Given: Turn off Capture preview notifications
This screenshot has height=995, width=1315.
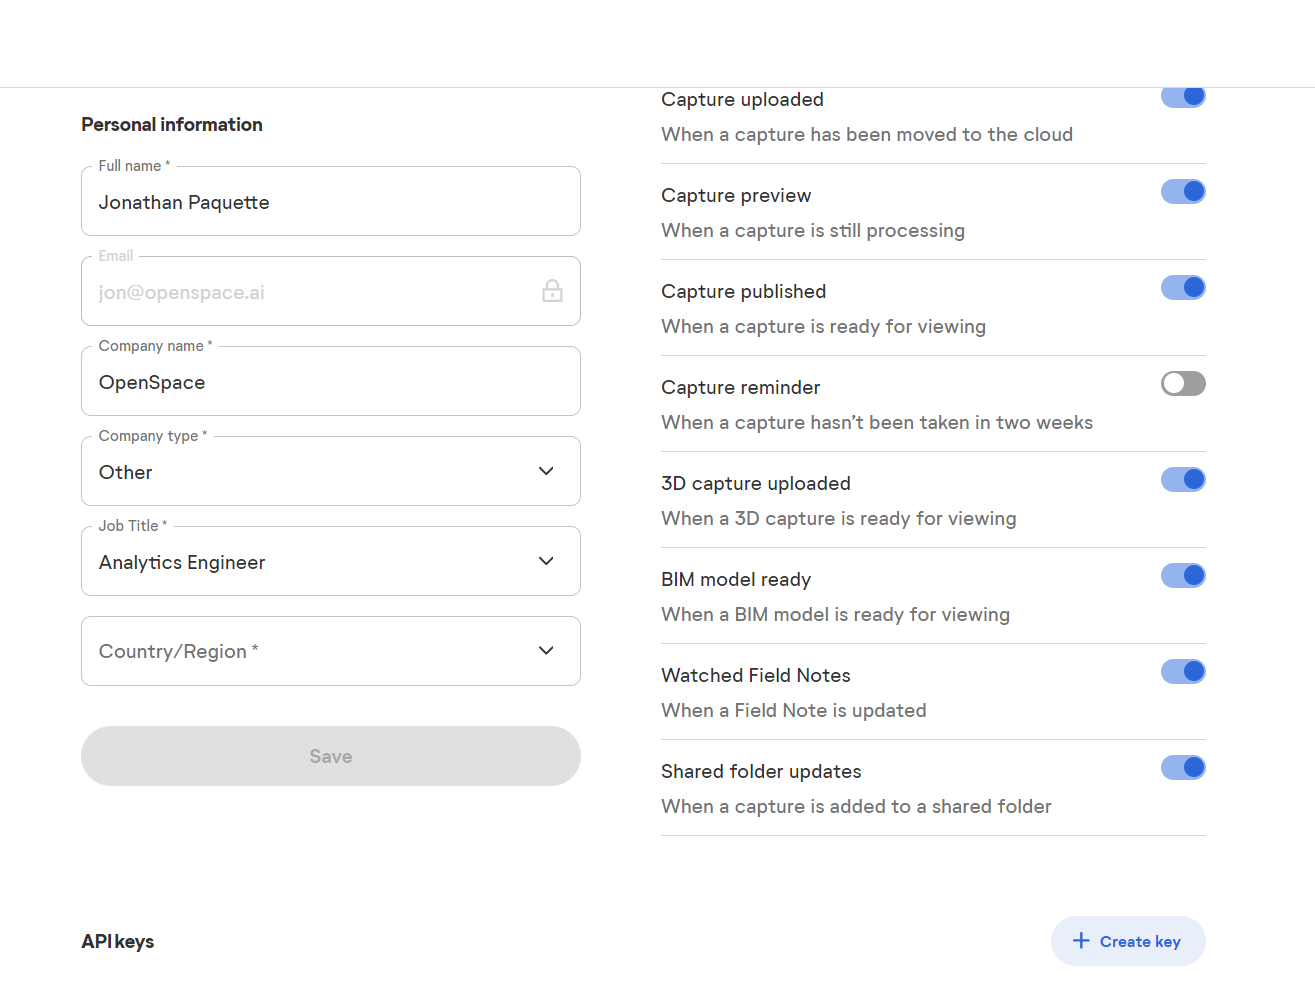Looking at the screenshot, I should pos(1183,191).
